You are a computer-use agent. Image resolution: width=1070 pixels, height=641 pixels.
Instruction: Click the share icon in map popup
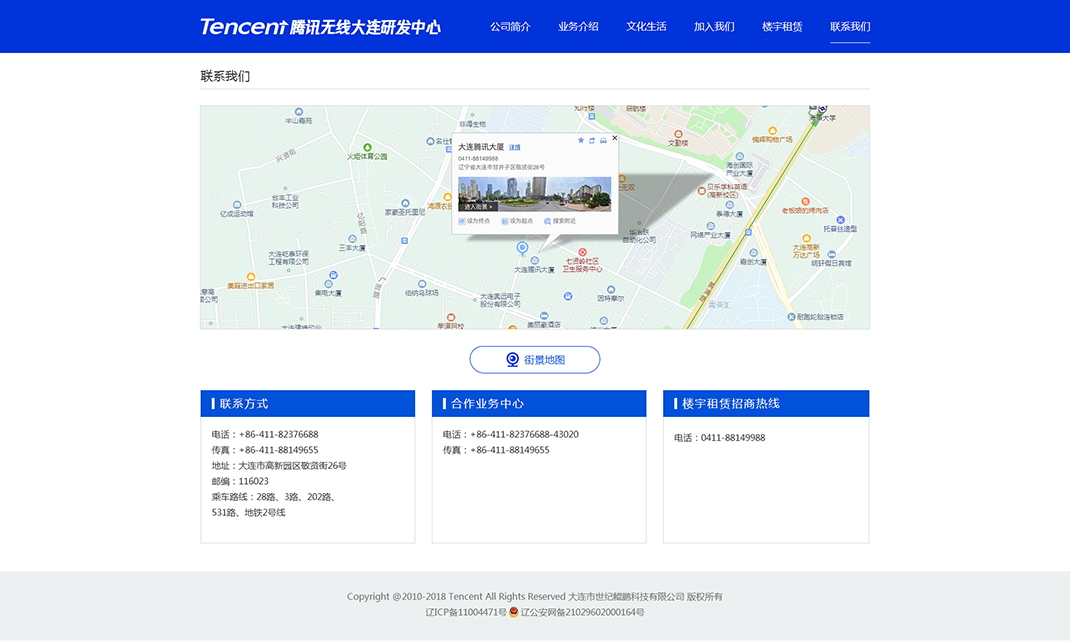click(x=592, y=140)
